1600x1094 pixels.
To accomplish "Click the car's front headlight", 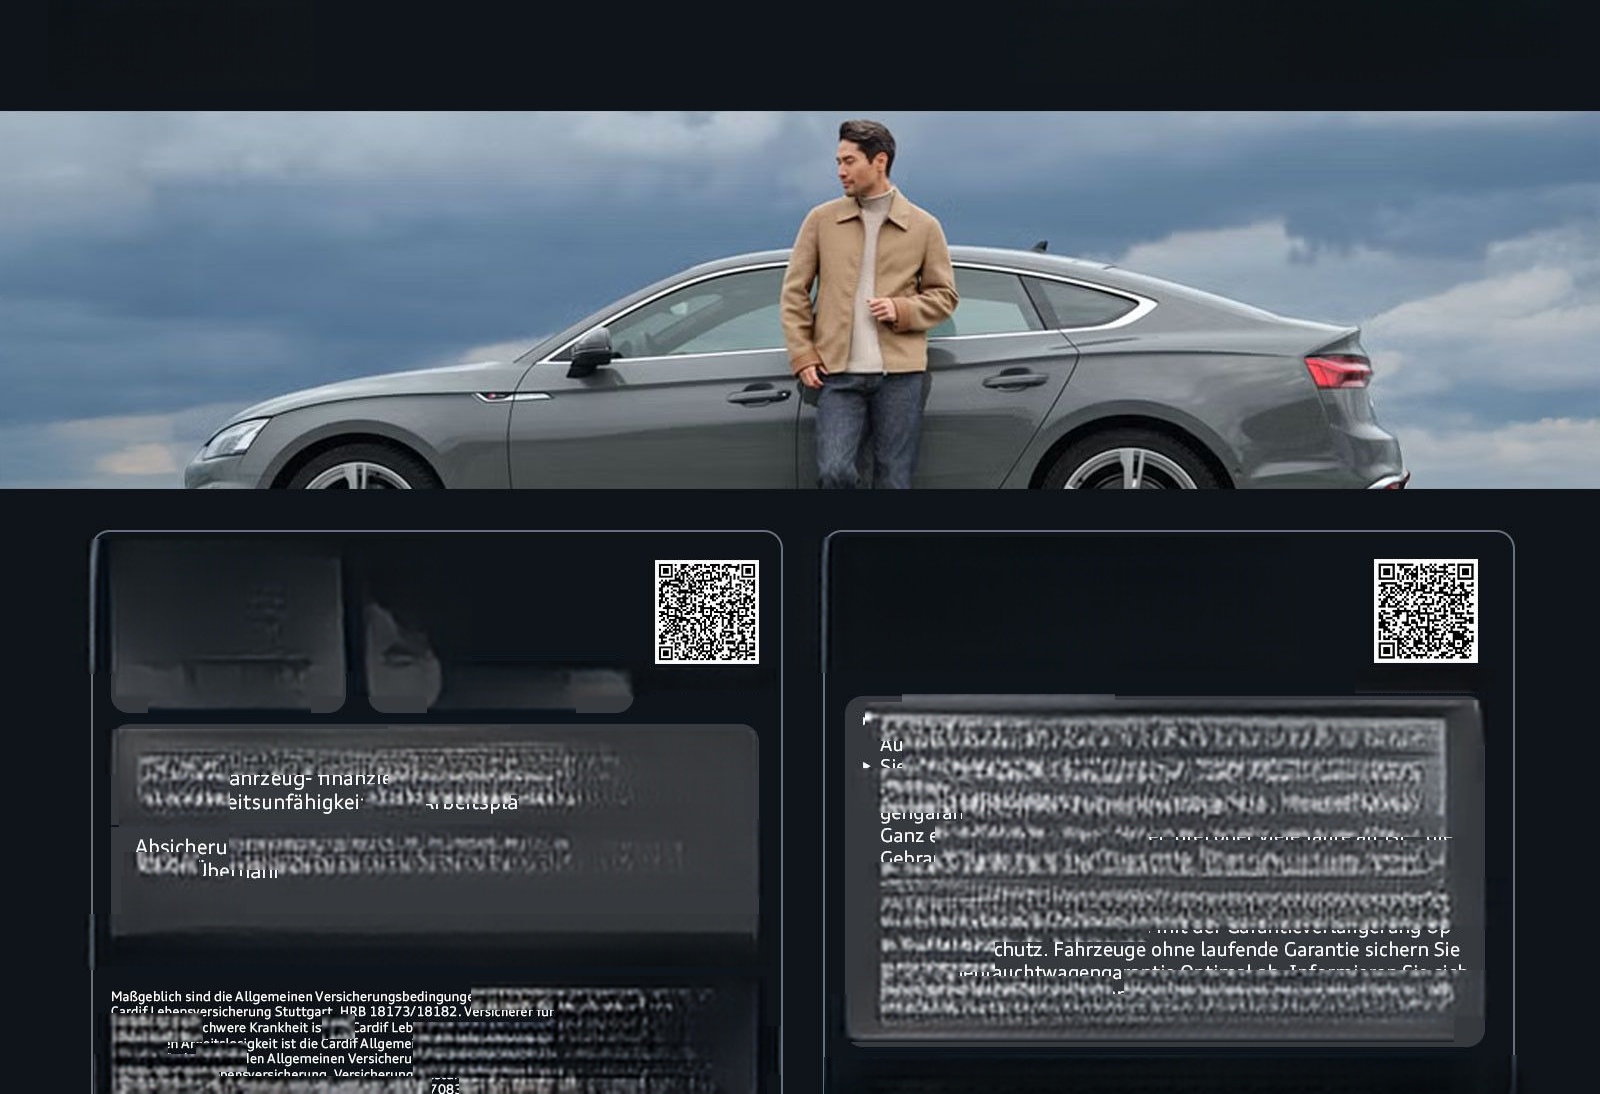I will 236,438.
